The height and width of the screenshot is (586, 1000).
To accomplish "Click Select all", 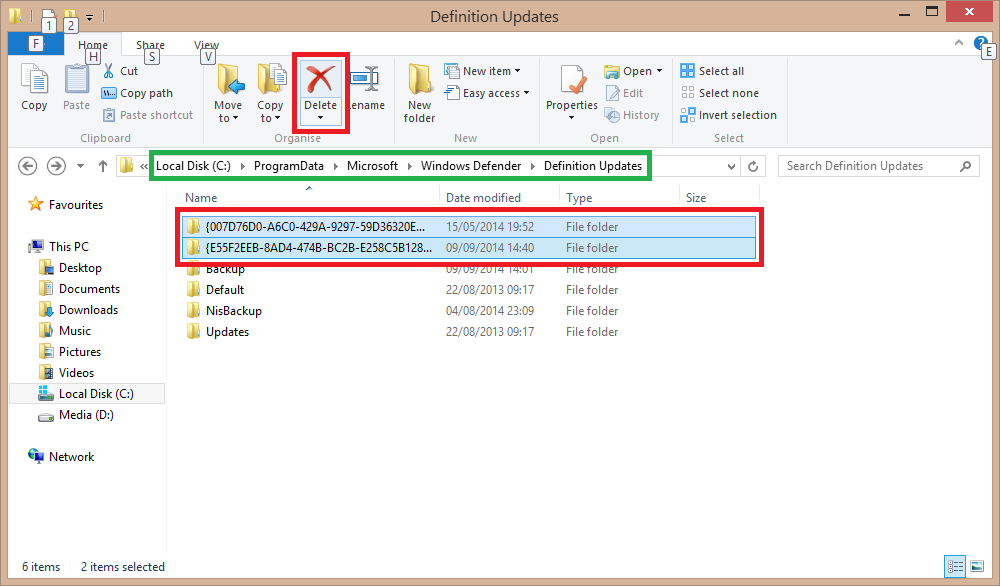I will (712, 71).
